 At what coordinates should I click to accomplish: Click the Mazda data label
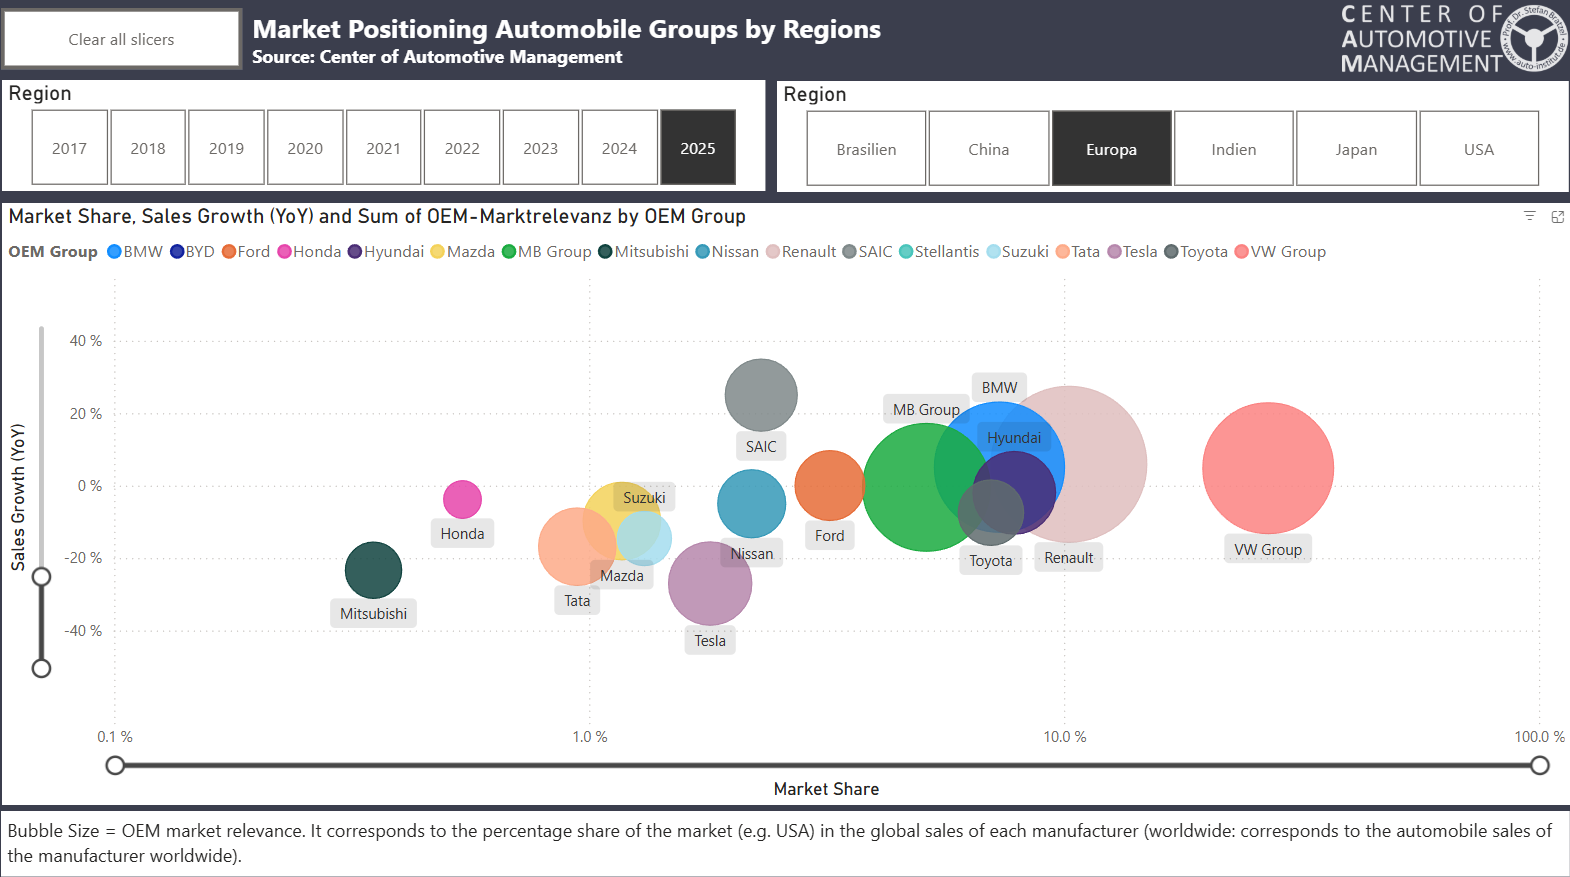[x=622, y=576]
